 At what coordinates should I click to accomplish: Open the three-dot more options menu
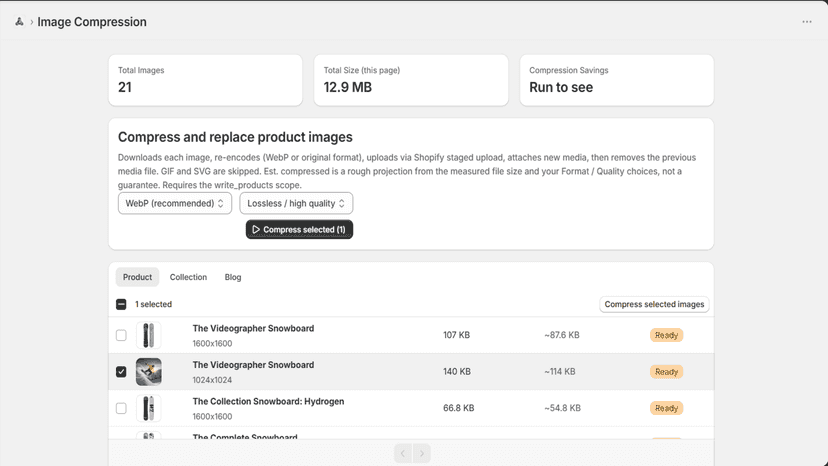(806, 22)
